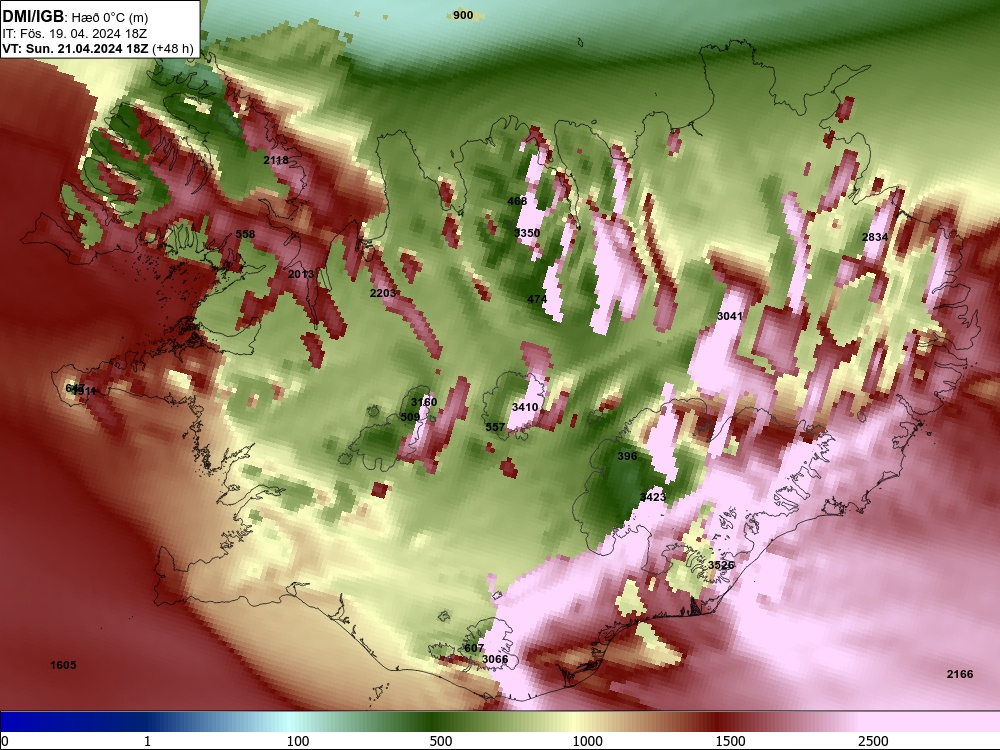Viewport: 1000px width, 750px height.
Task: Click the value 3526 on the map
Action: pyautogui.click(x=721, y=565)
